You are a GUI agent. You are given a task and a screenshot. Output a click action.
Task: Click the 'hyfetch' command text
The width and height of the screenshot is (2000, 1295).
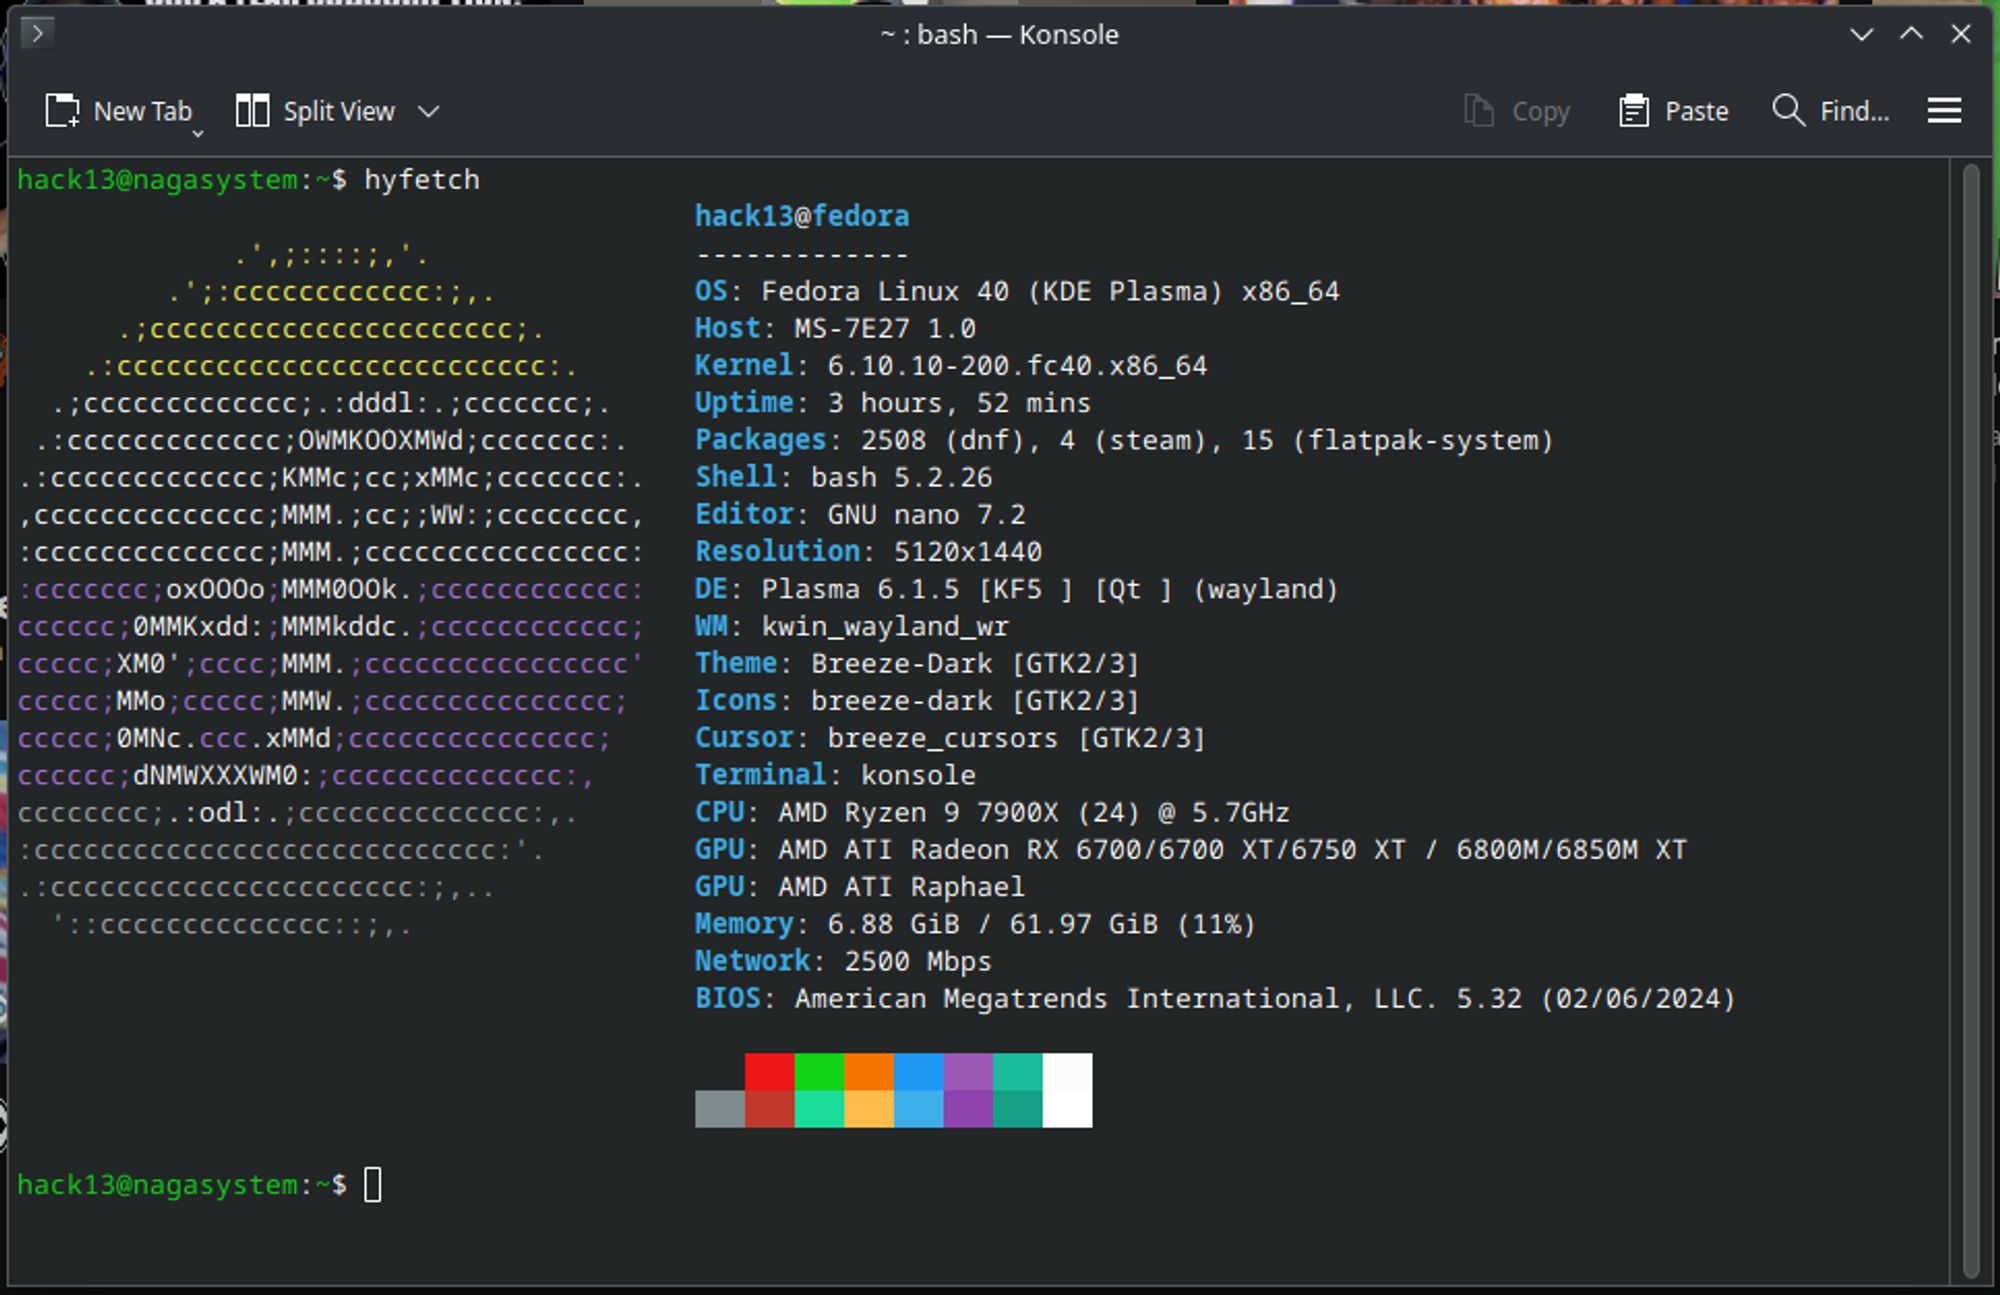pos(422,180)
